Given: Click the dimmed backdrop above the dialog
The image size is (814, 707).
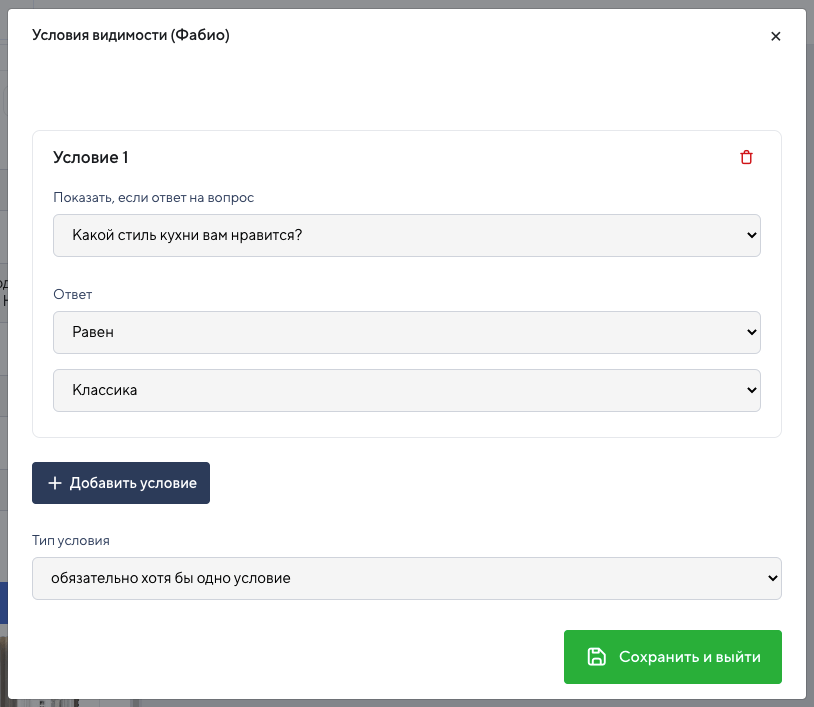Looking at the screenshot, I should tap(407, 4).
